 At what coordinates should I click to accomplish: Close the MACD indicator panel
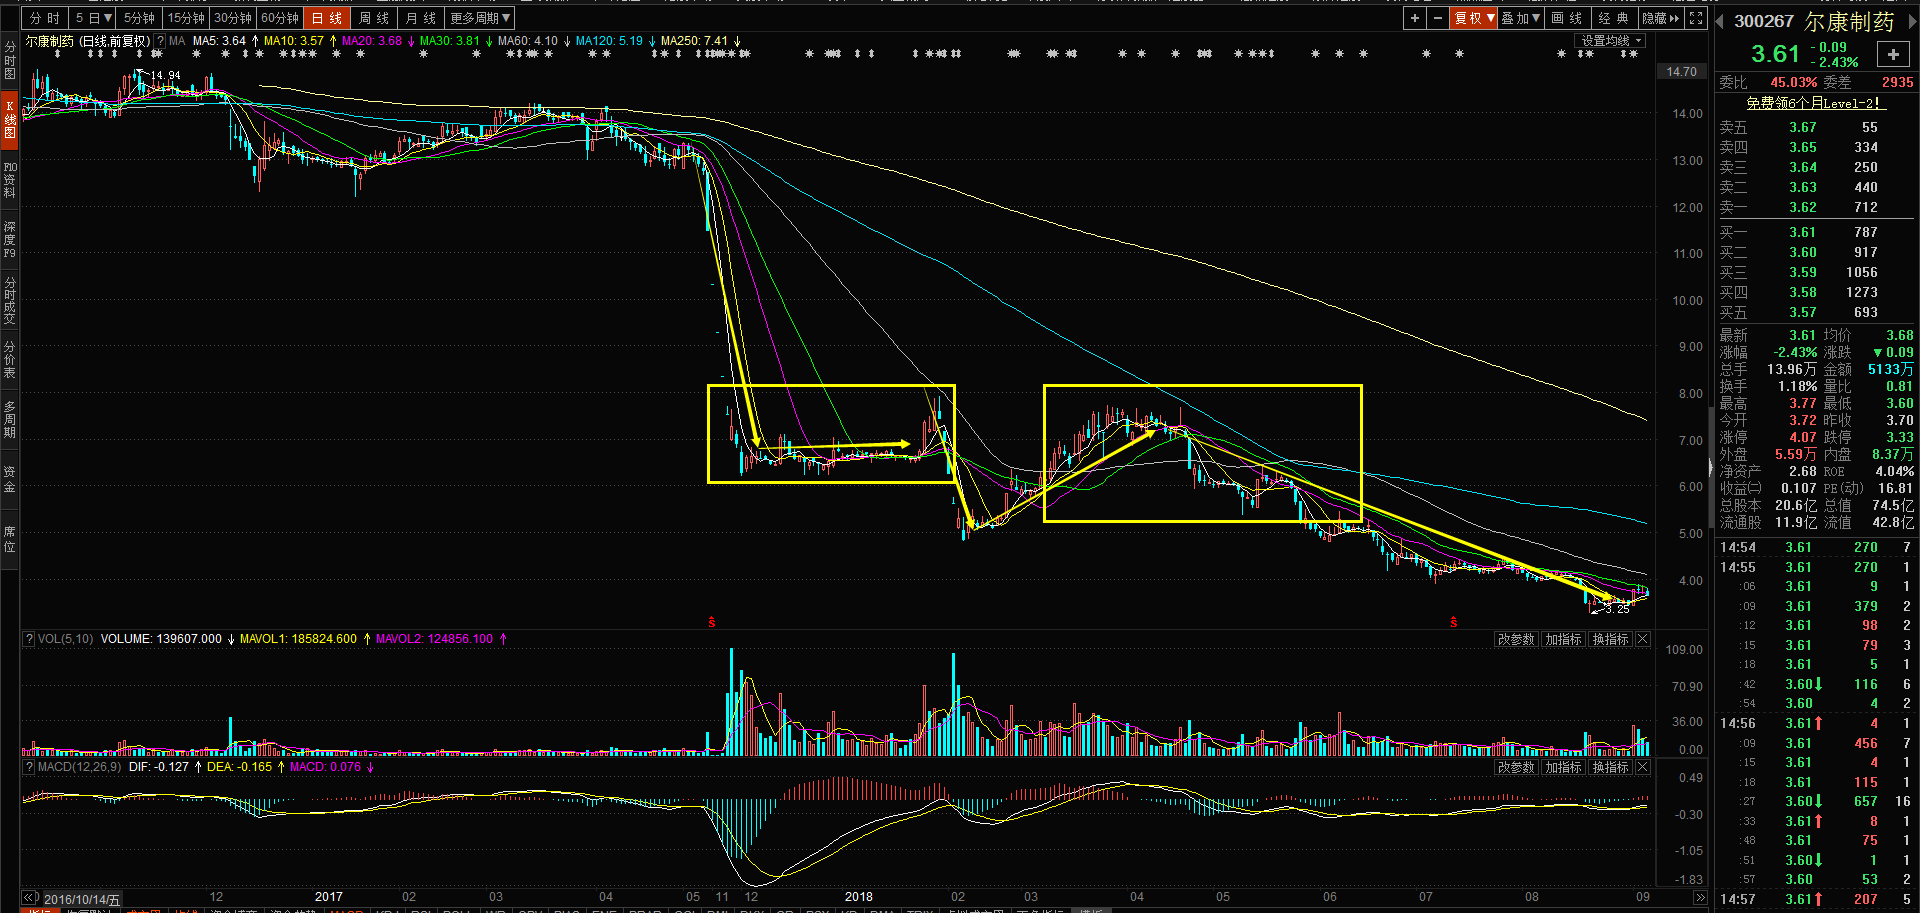[1642, 767]
